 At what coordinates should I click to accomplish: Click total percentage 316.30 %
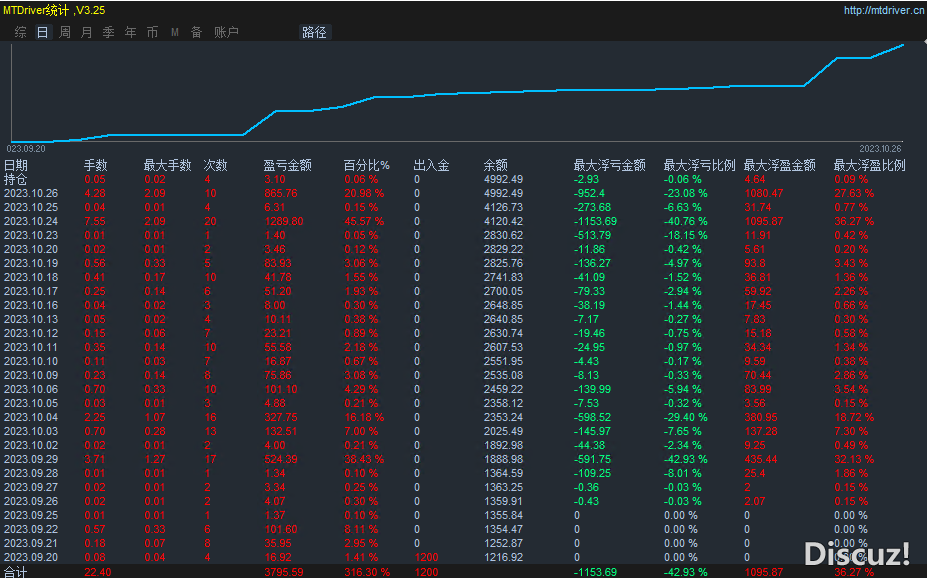pyautogui.click(x=367, y=572)
